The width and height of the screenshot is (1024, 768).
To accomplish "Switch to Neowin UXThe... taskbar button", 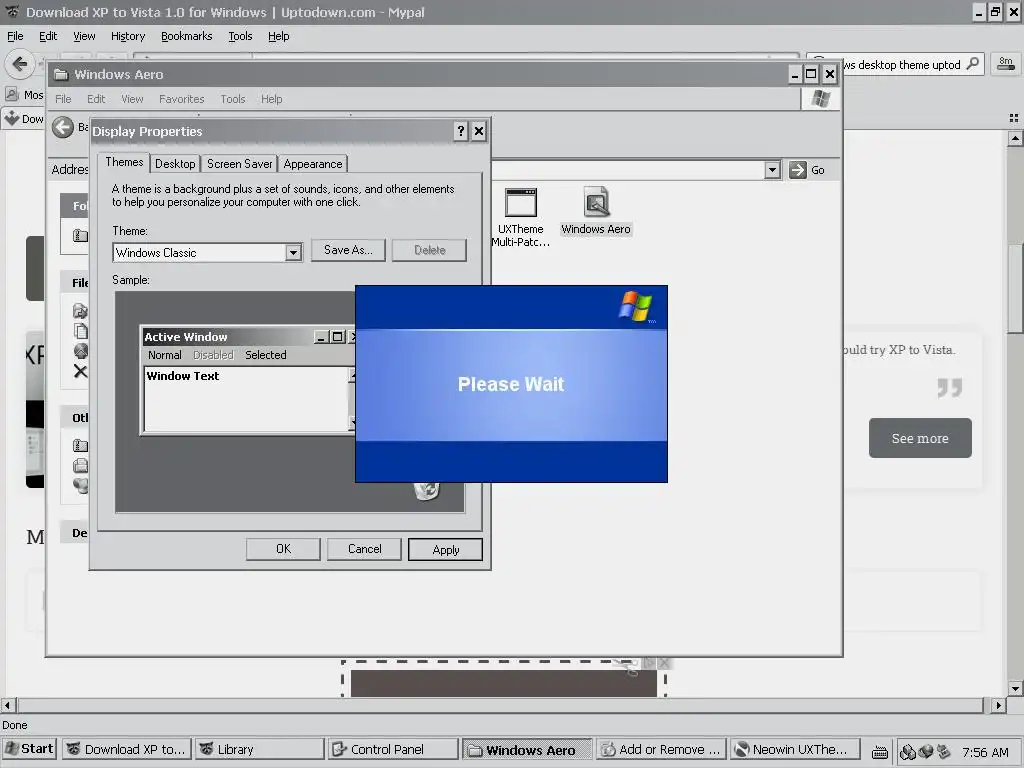I will coord(794,750).
